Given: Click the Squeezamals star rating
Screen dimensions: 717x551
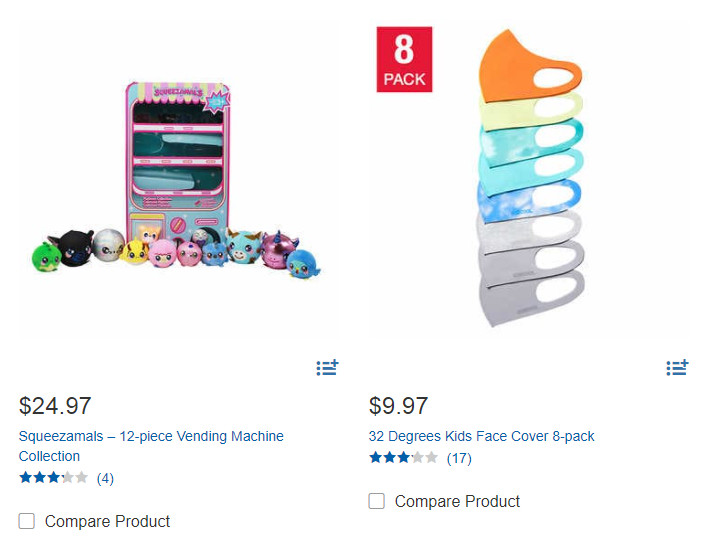Looking at the screenshot, I should (x=53, y=478).
